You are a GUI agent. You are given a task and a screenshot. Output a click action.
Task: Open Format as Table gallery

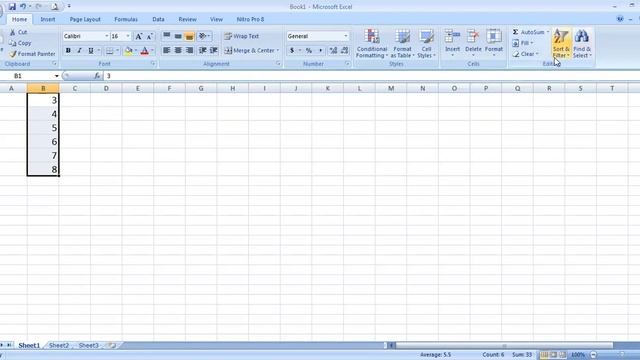402,44
